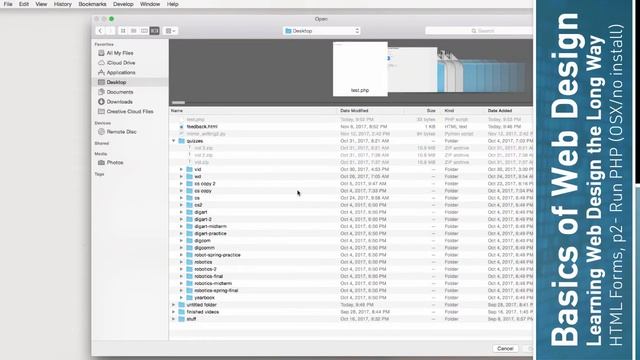Click the yearbook folder icon

point(189,298)
